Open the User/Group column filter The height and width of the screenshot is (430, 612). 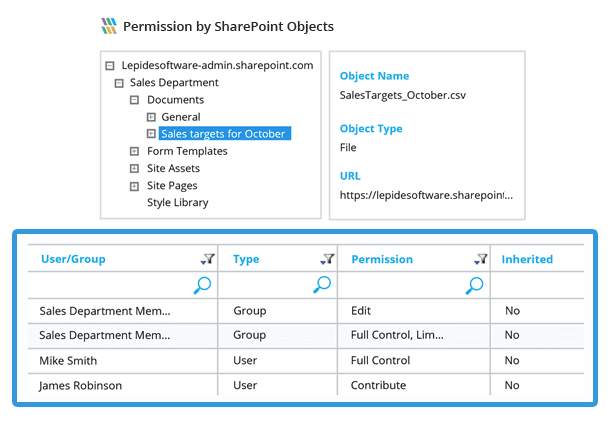coord(208,259)
